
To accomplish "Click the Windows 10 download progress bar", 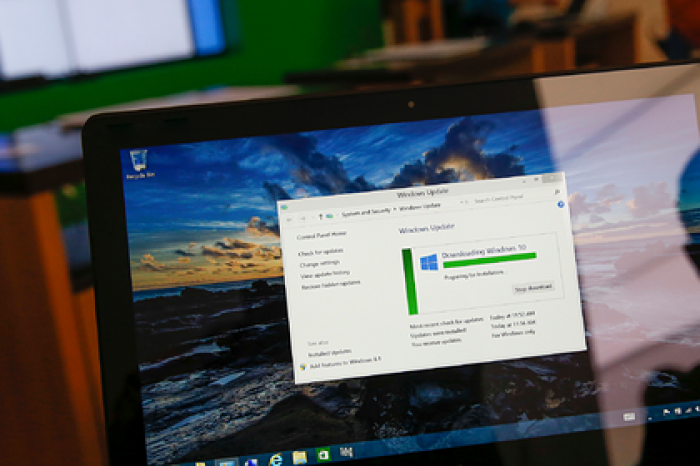I will pyautogui.click(x=490, y=260).
